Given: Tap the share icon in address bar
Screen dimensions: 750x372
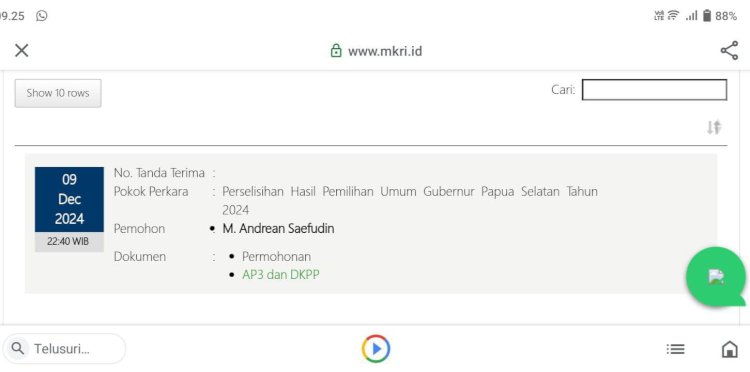Looking at the screenshot, I should tap(729, 51).
